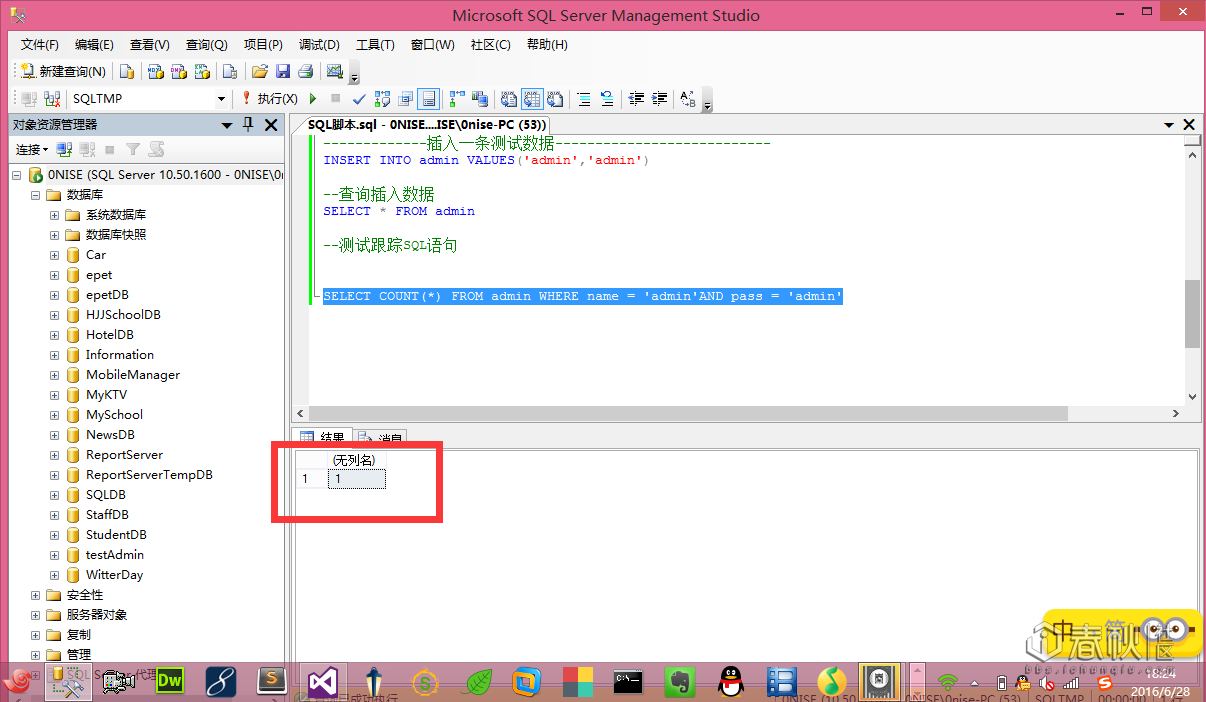Click Connect Object Explorer computer icon
1206x702 pixels.
click(64, 149)
